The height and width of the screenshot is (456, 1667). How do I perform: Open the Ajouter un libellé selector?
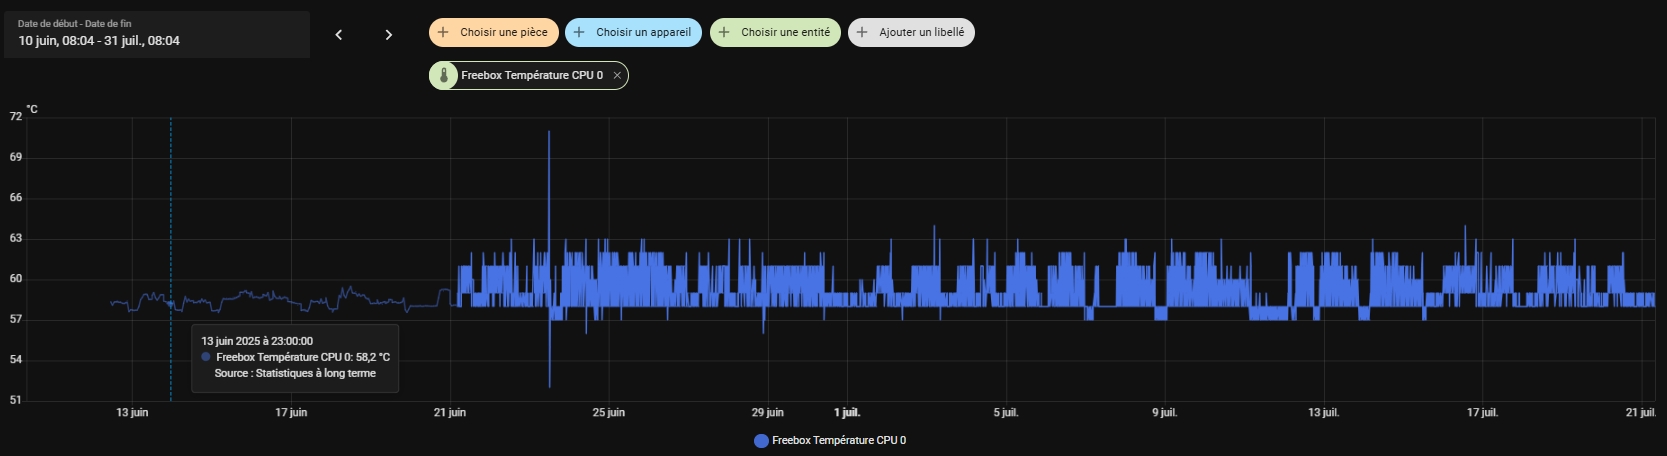tap(911, 32)
